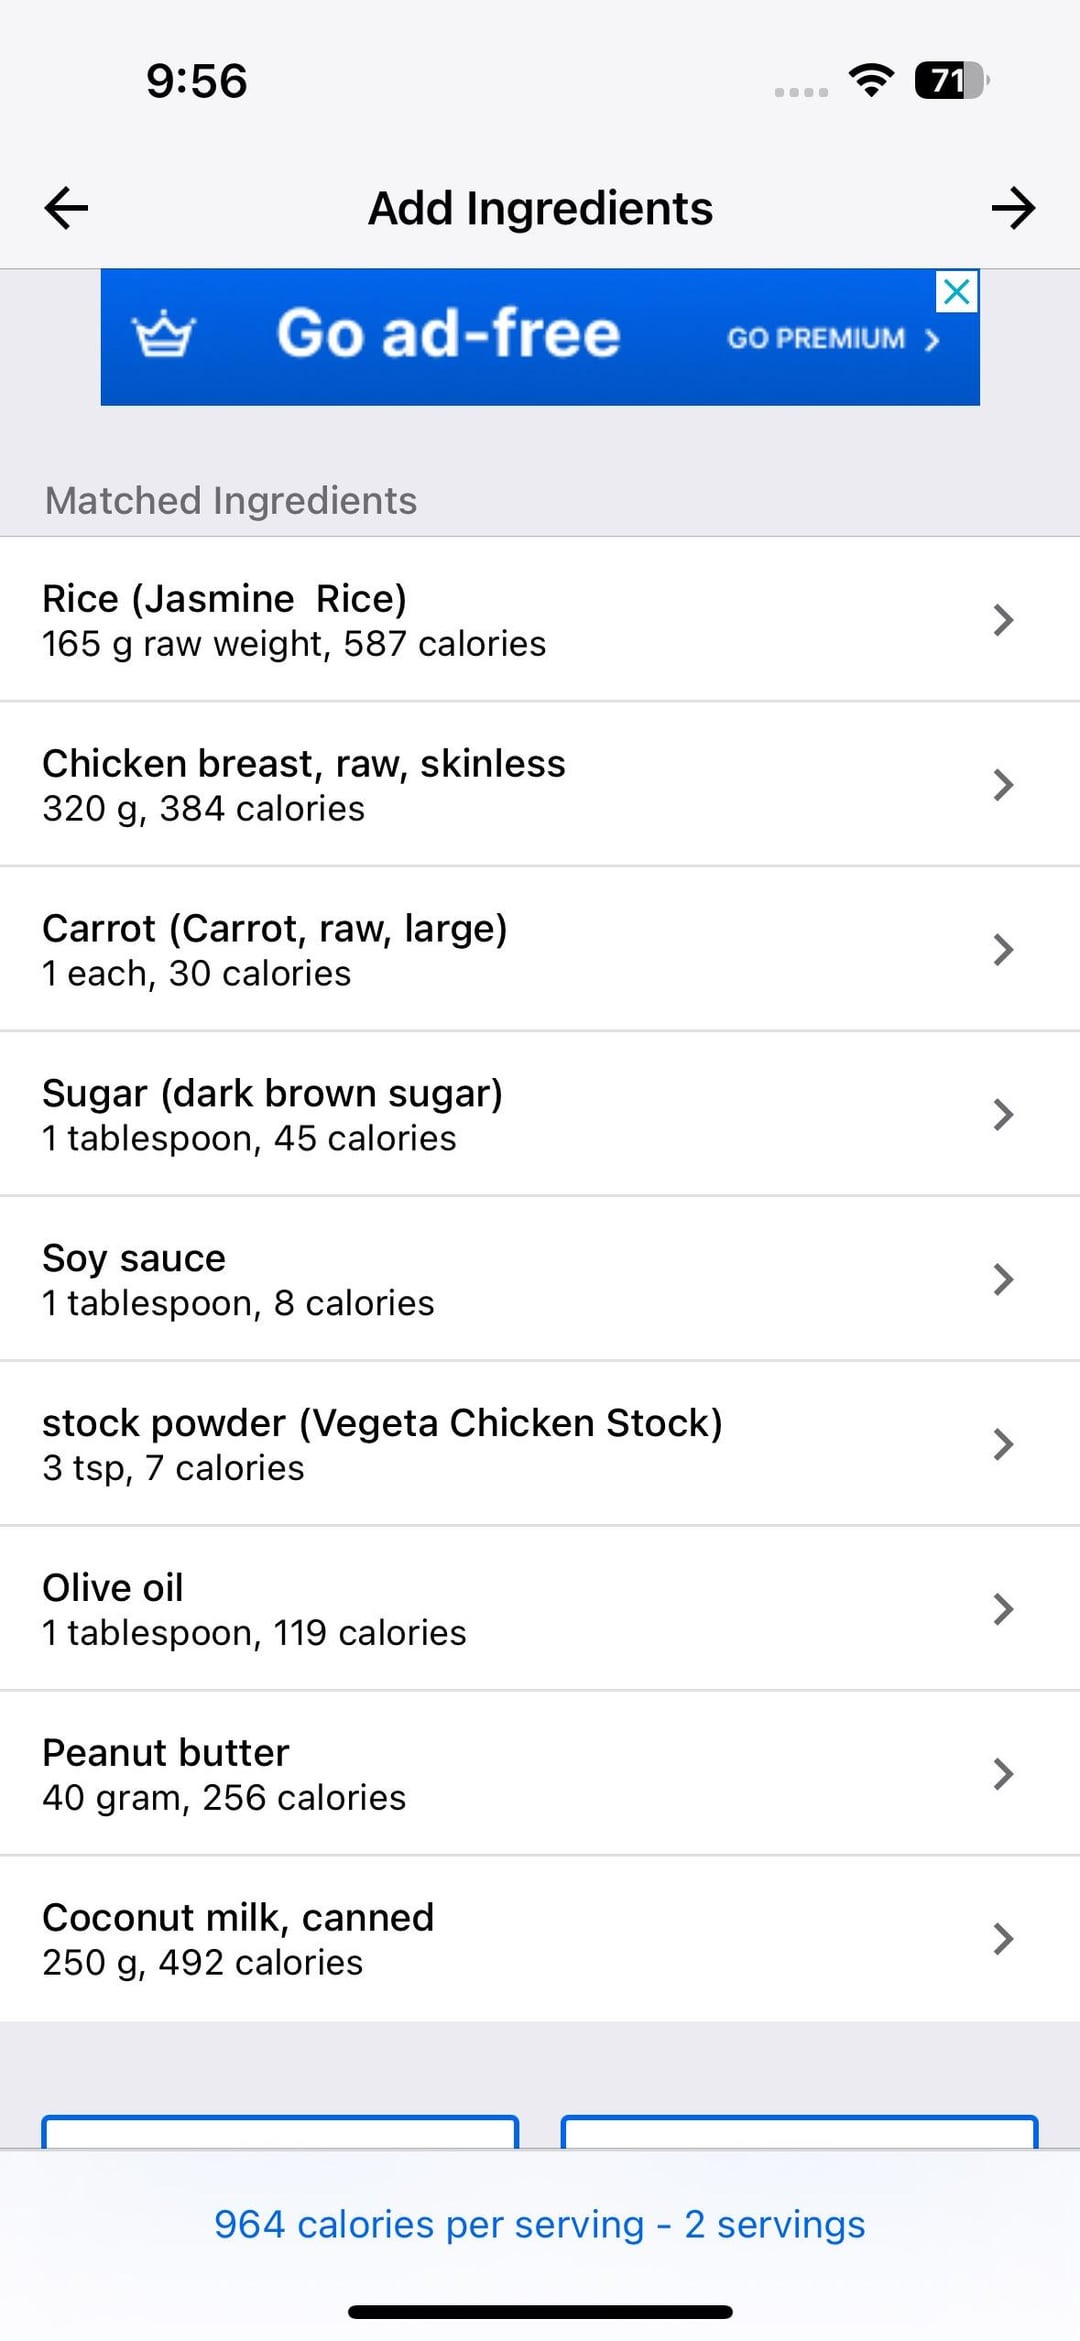
Task: Tap the calories per serving summary
Action: 540,2224
